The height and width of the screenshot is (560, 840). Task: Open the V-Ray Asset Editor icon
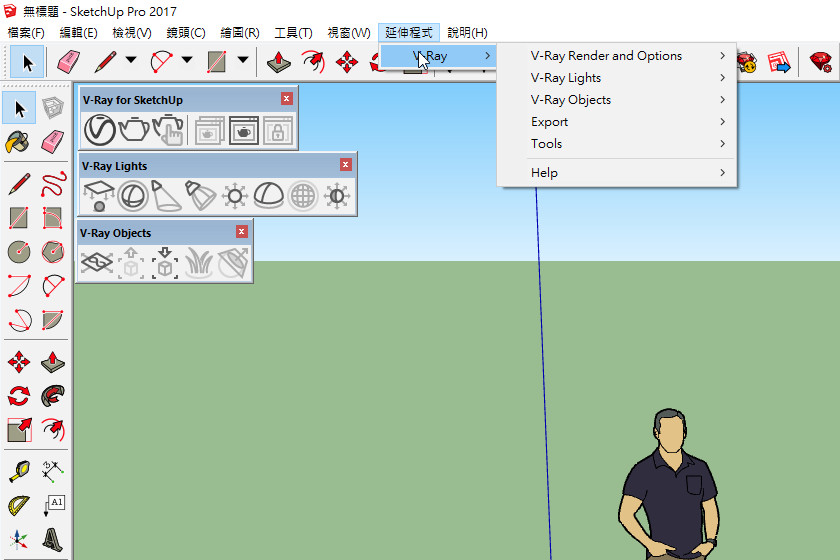100,130
